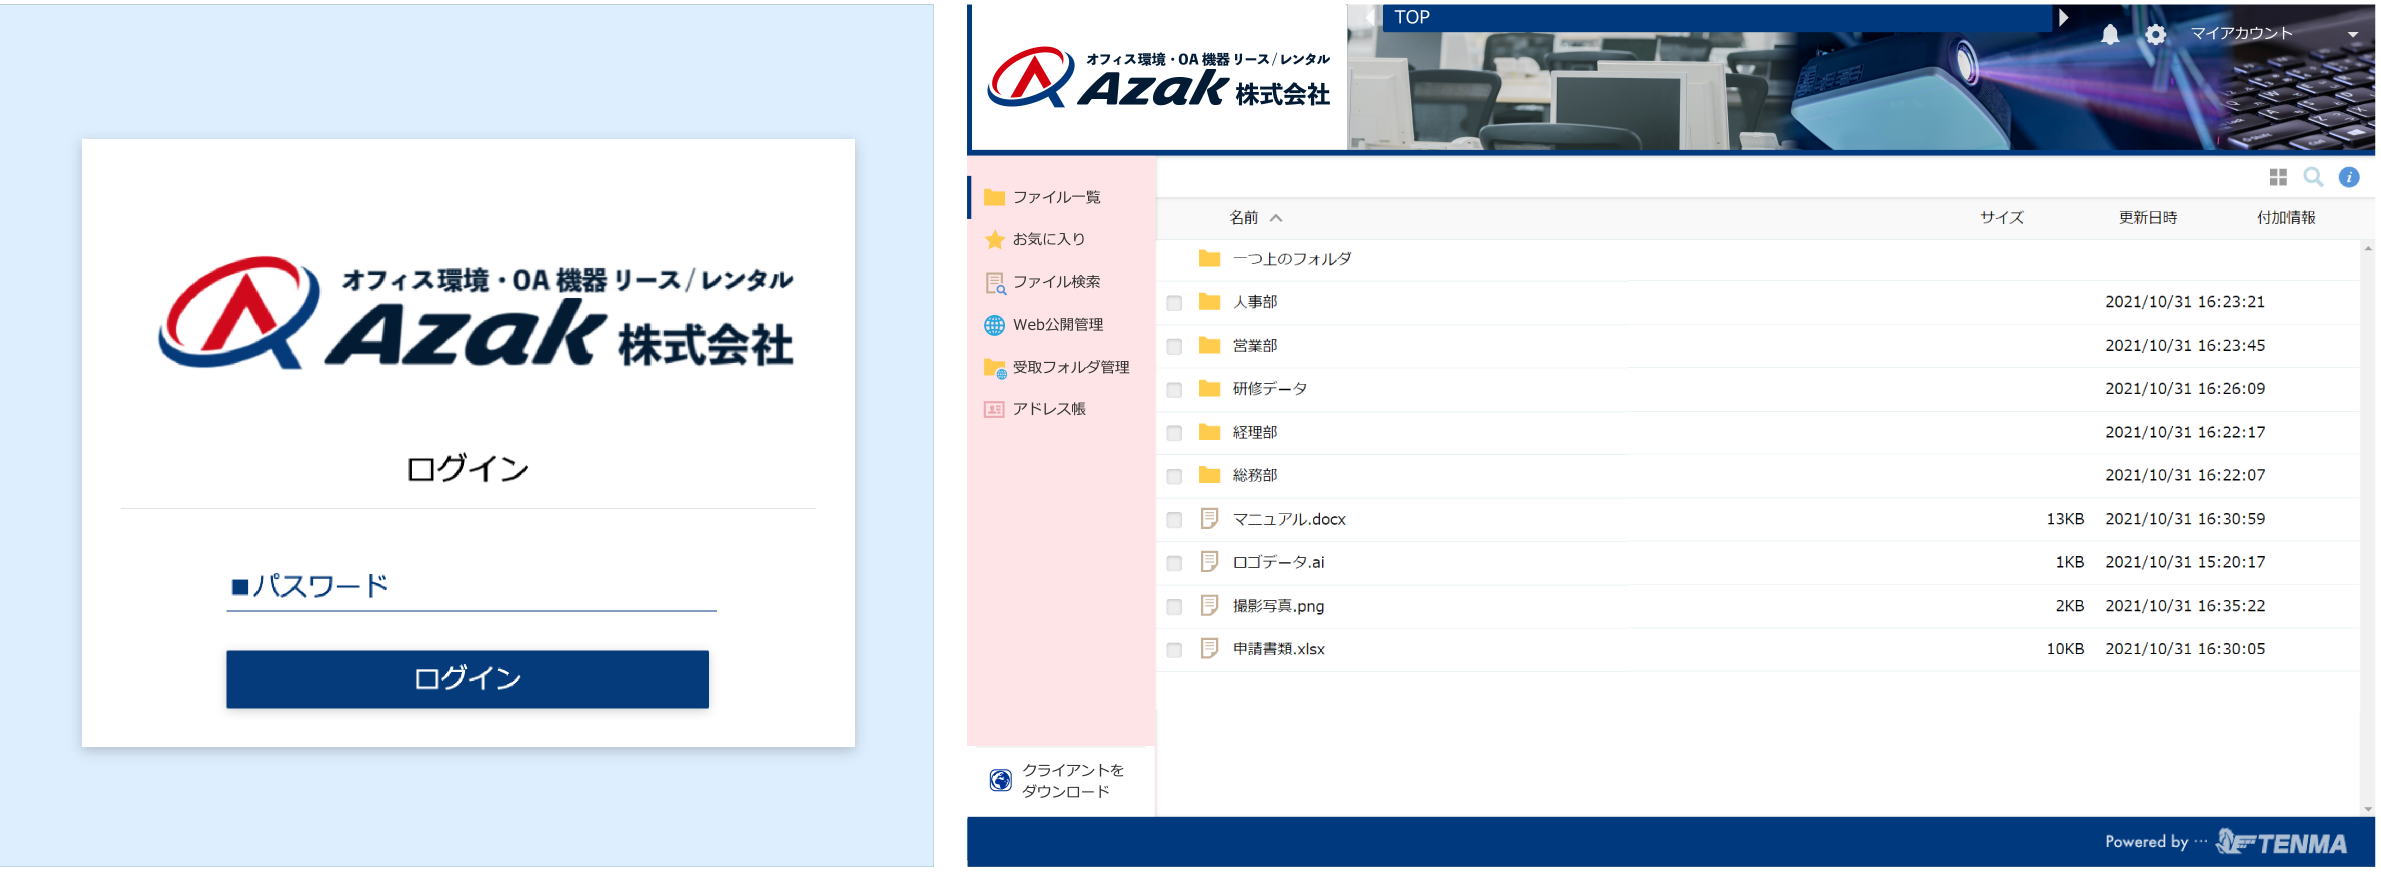Screen dimensions: 2381x872
Task: Click the ファイル検索 icon in sidebar
Action: (x=995, y=283)
